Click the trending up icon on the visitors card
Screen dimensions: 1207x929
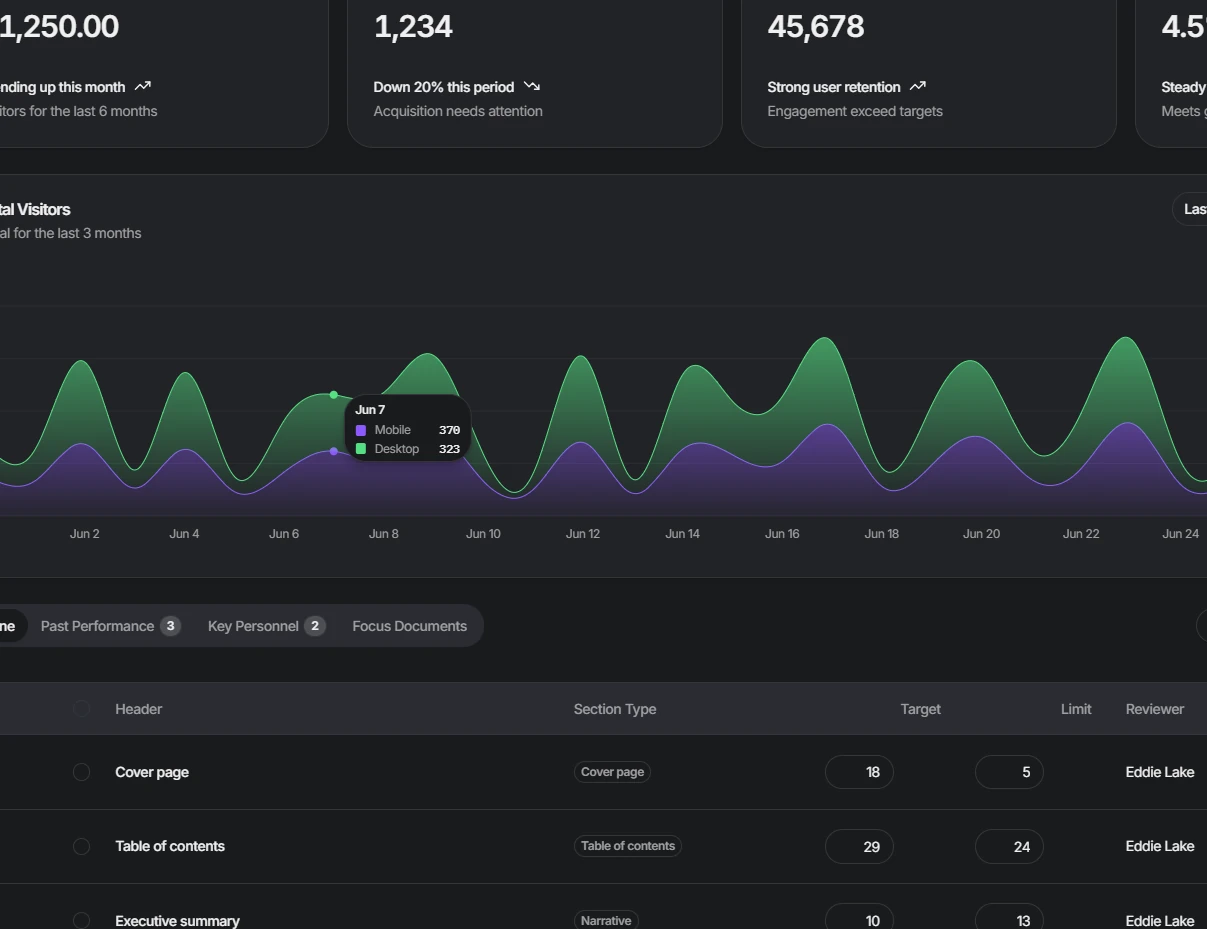coord(141,86)
